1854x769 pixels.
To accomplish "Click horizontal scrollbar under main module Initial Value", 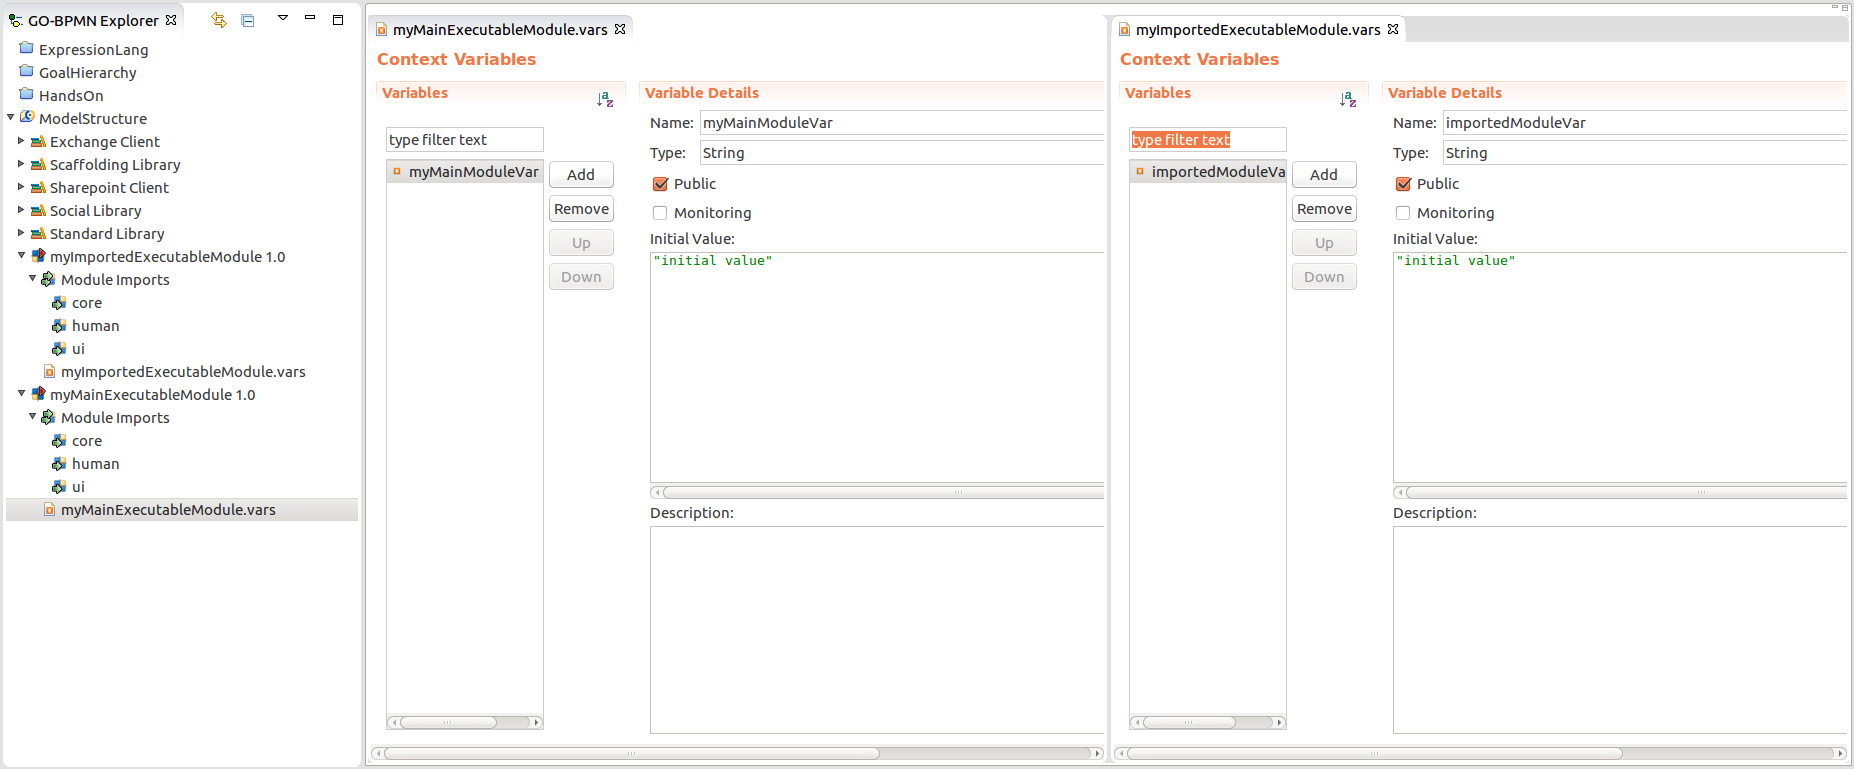I will point(877,492).
